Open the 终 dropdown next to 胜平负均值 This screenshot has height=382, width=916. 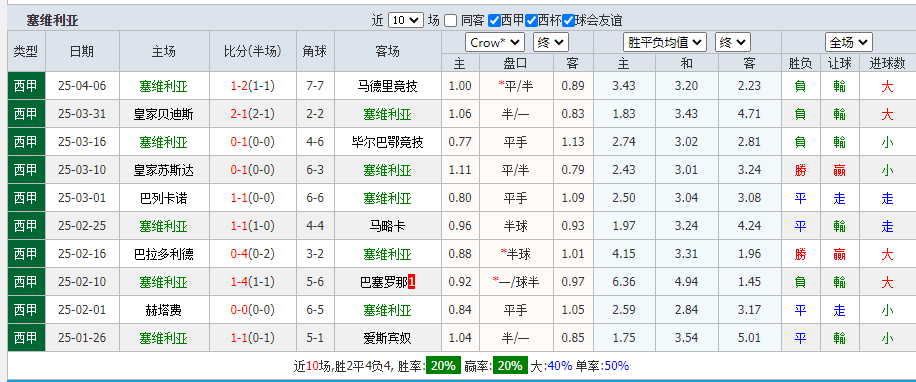point(733,43)
